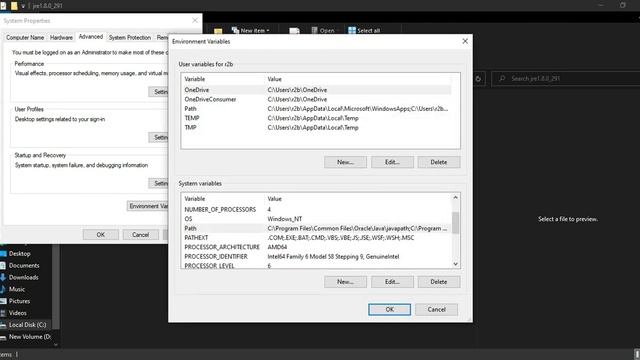Screen dimensions: 640x360
Task: Sort system variables by Variable header
Action: pyautogui.click(x=224, y=199)
